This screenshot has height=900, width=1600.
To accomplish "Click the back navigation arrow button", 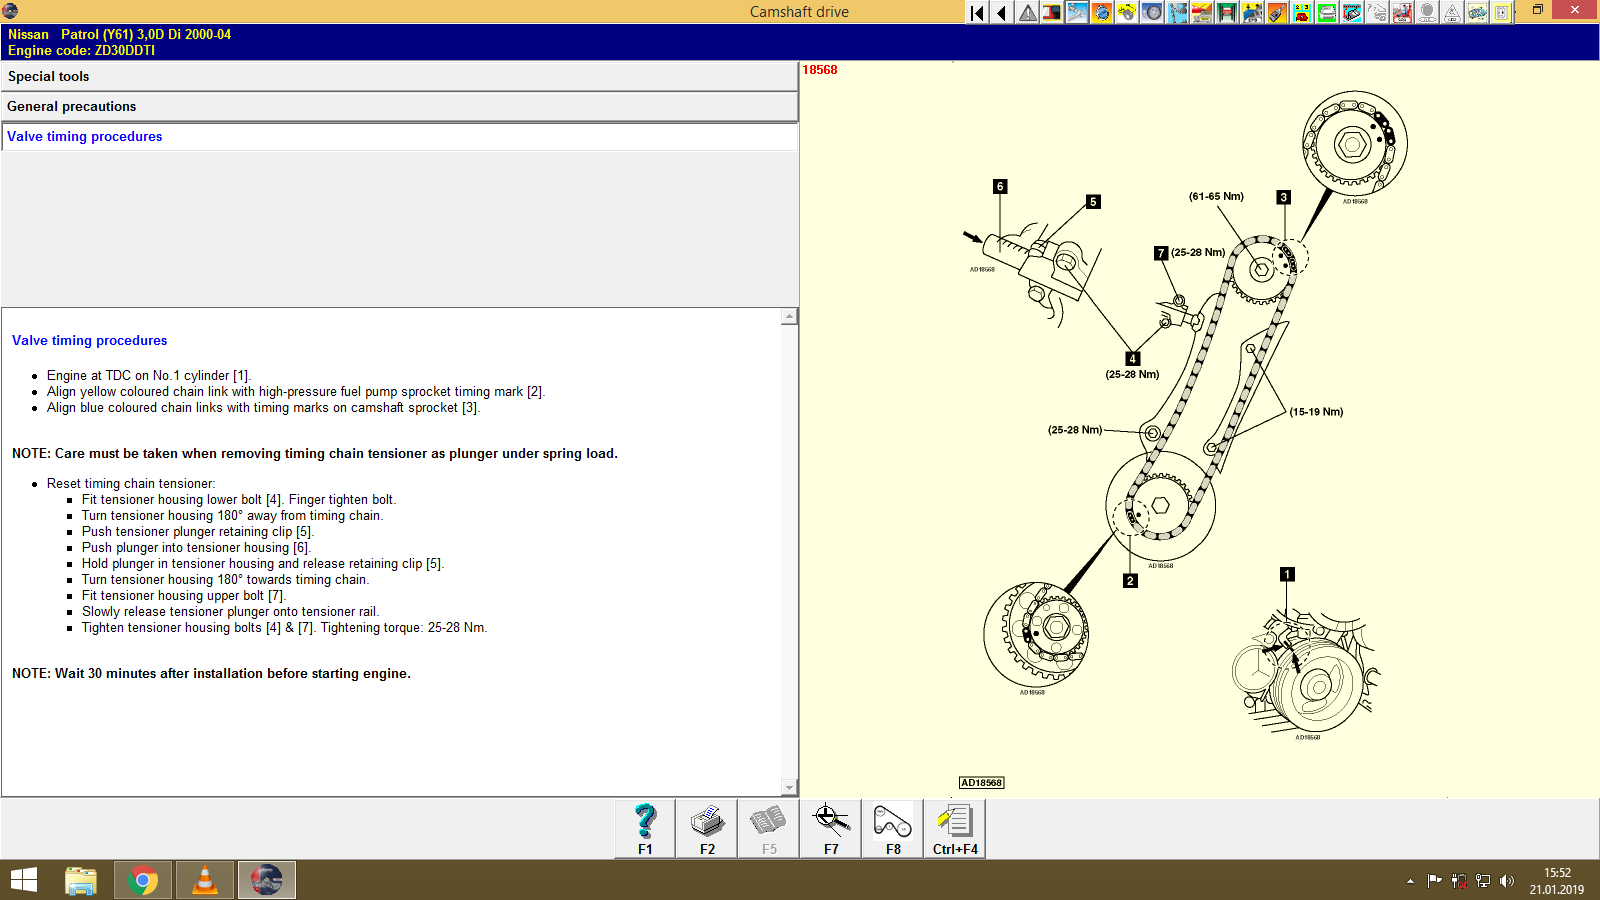I will [1001, 13].
